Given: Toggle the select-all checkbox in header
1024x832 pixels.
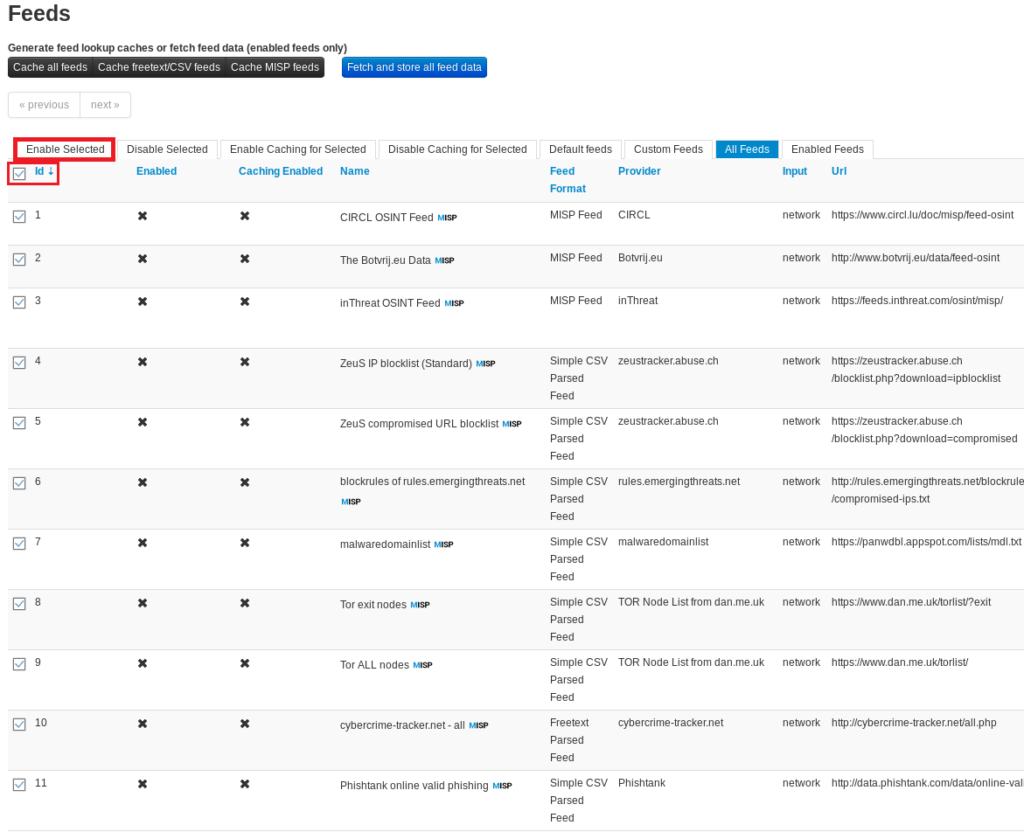Looking at the screenshot, I should click(x=19, y=173).
